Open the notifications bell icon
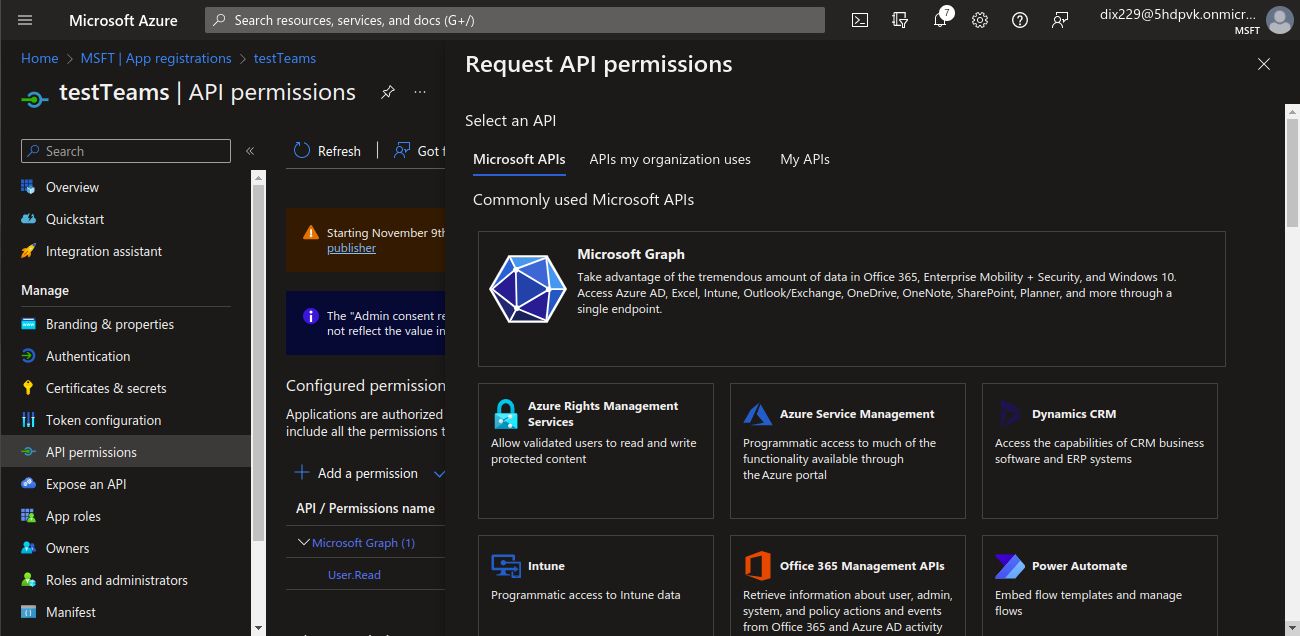Screen dimensions: 1300x636 point(941,20)
